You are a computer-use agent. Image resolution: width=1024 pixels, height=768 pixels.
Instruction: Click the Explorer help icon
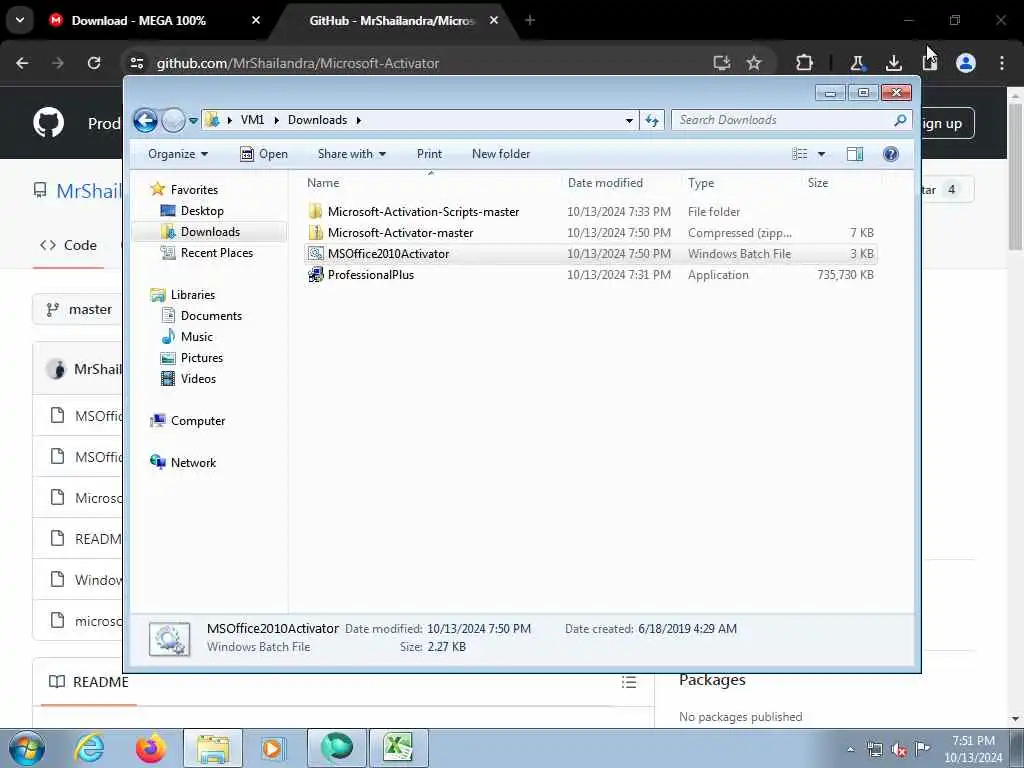point(891,154)
